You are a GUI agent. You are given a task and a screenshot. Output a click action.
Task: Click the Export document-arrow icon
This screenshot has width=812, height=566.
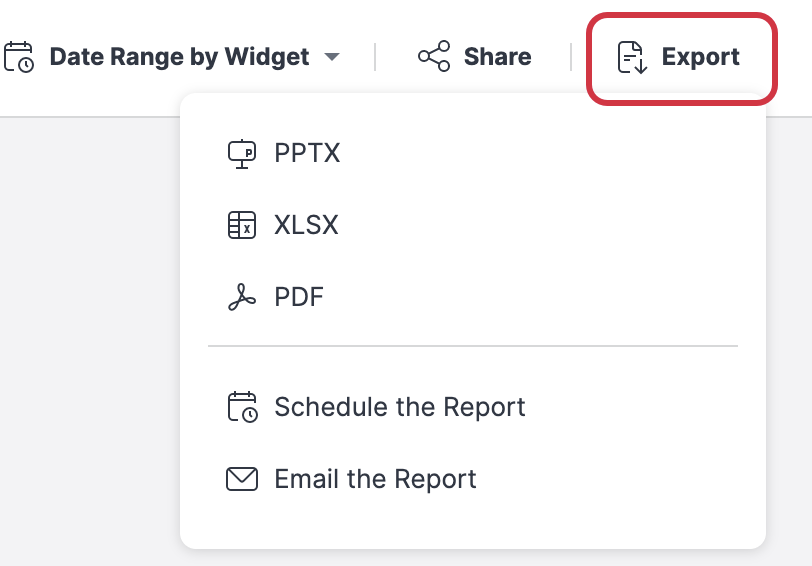(631, 58)
